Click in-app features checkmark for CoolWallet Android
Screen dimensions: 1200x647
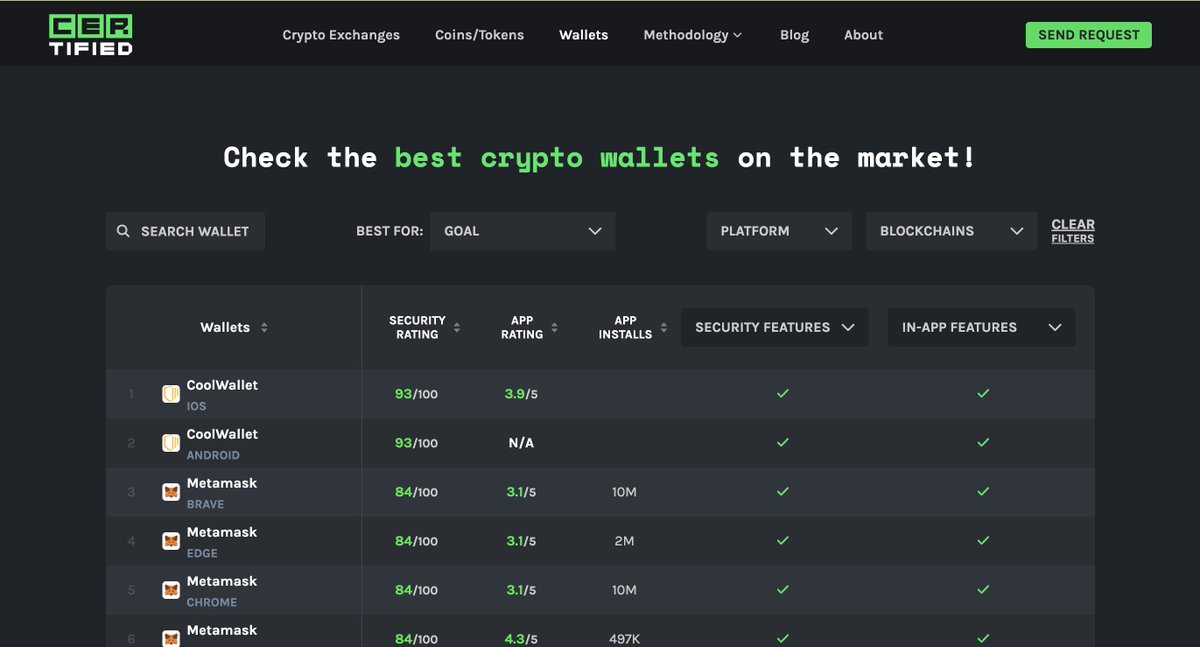(983, 443)
